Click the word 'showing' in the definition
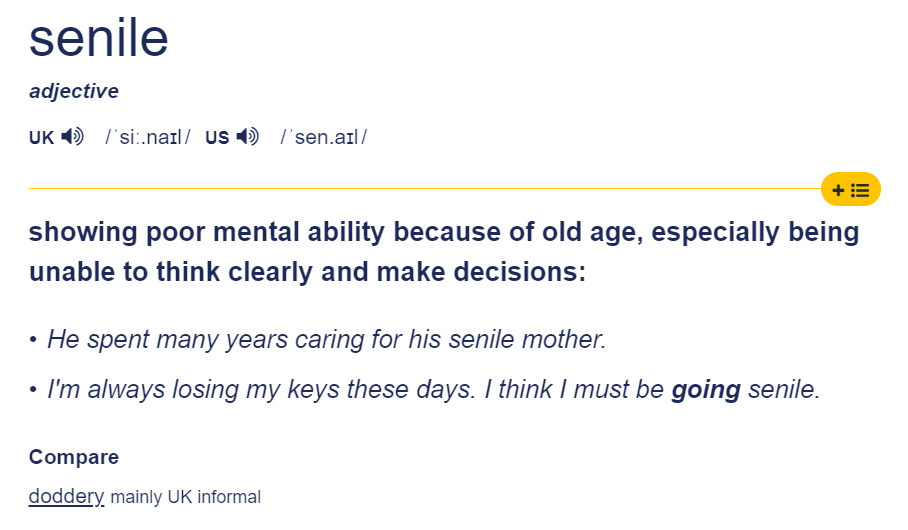The width and height of the screenshot is (908, 530). [x=83, y=232]
